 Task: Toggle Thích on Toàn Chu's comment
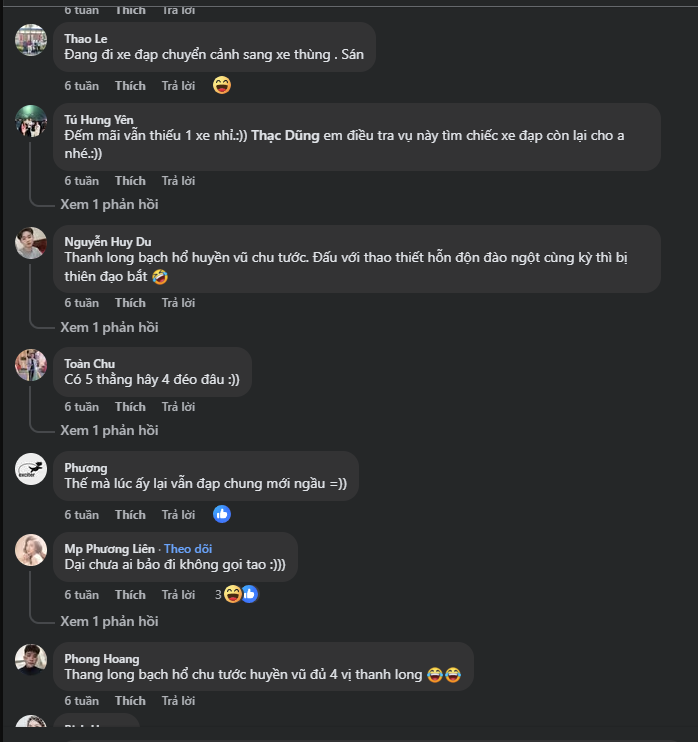coord(130,407)
